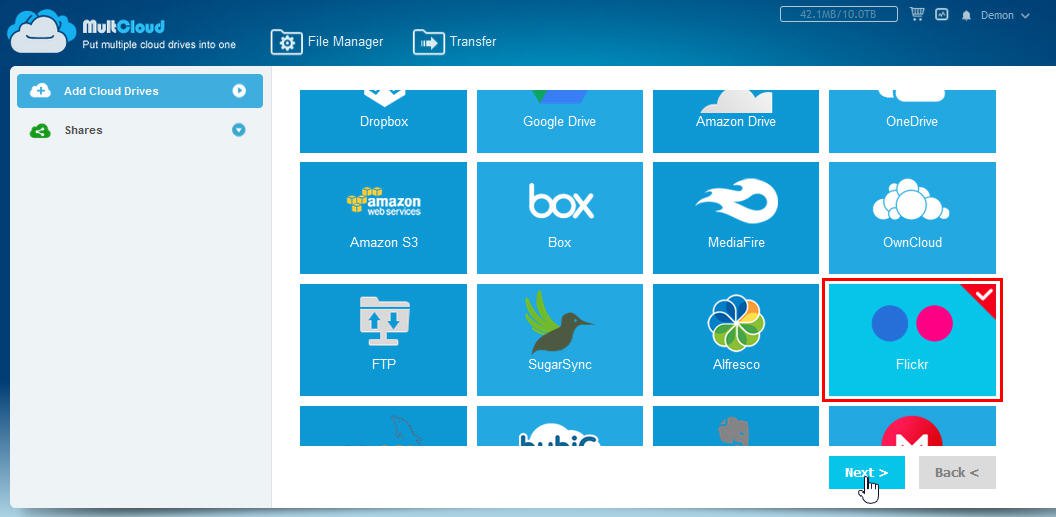Screen dimensions: 1056x517
Task: Select the hubiC tile
Action: (x=560, y=426)
